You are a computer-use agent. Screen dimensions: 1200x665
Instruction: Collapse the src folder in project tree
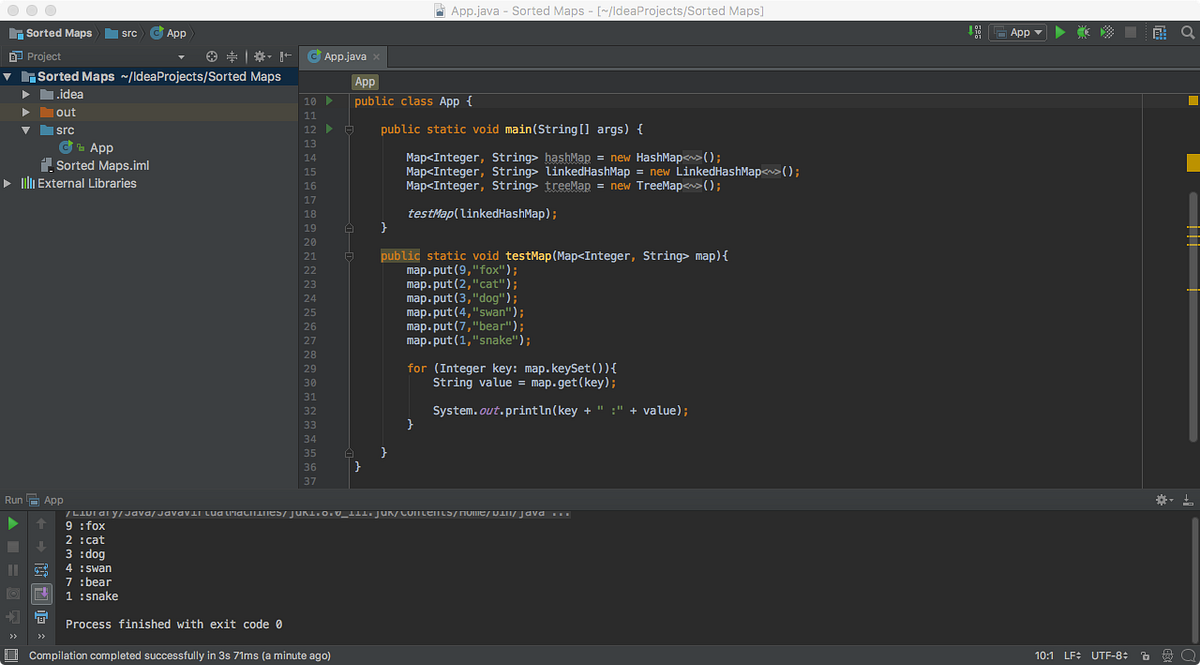27,130
